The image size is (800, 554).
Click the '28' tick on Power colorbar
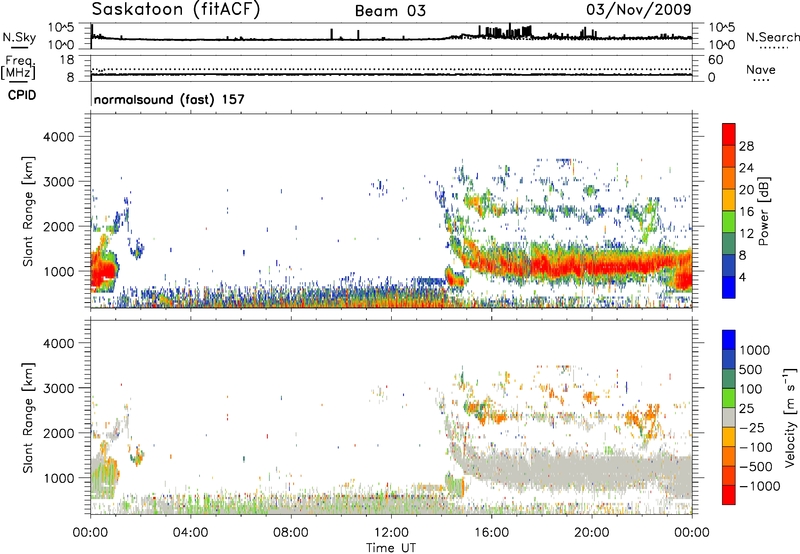(746, 146)
